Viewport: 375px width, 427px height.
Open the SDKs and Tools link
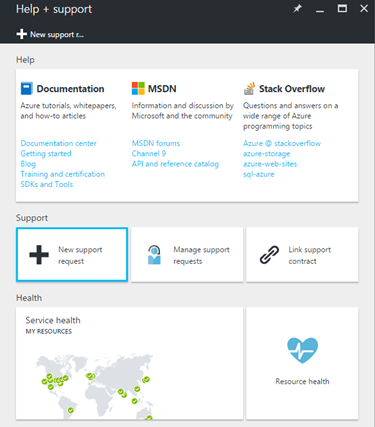[47, 184]
